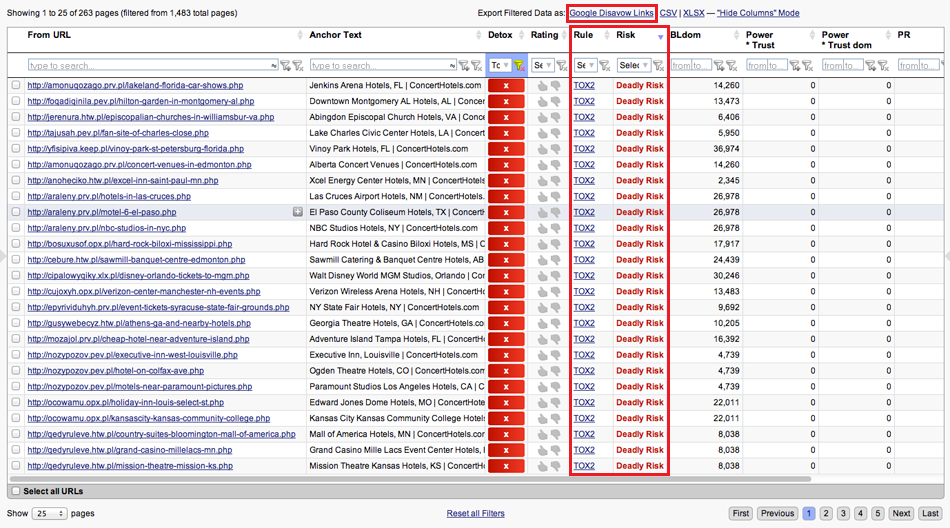The height and width of the screenshot is (528, 950).
Task: Export as Google Disavow Links
Action: click(x=611, y=13)
